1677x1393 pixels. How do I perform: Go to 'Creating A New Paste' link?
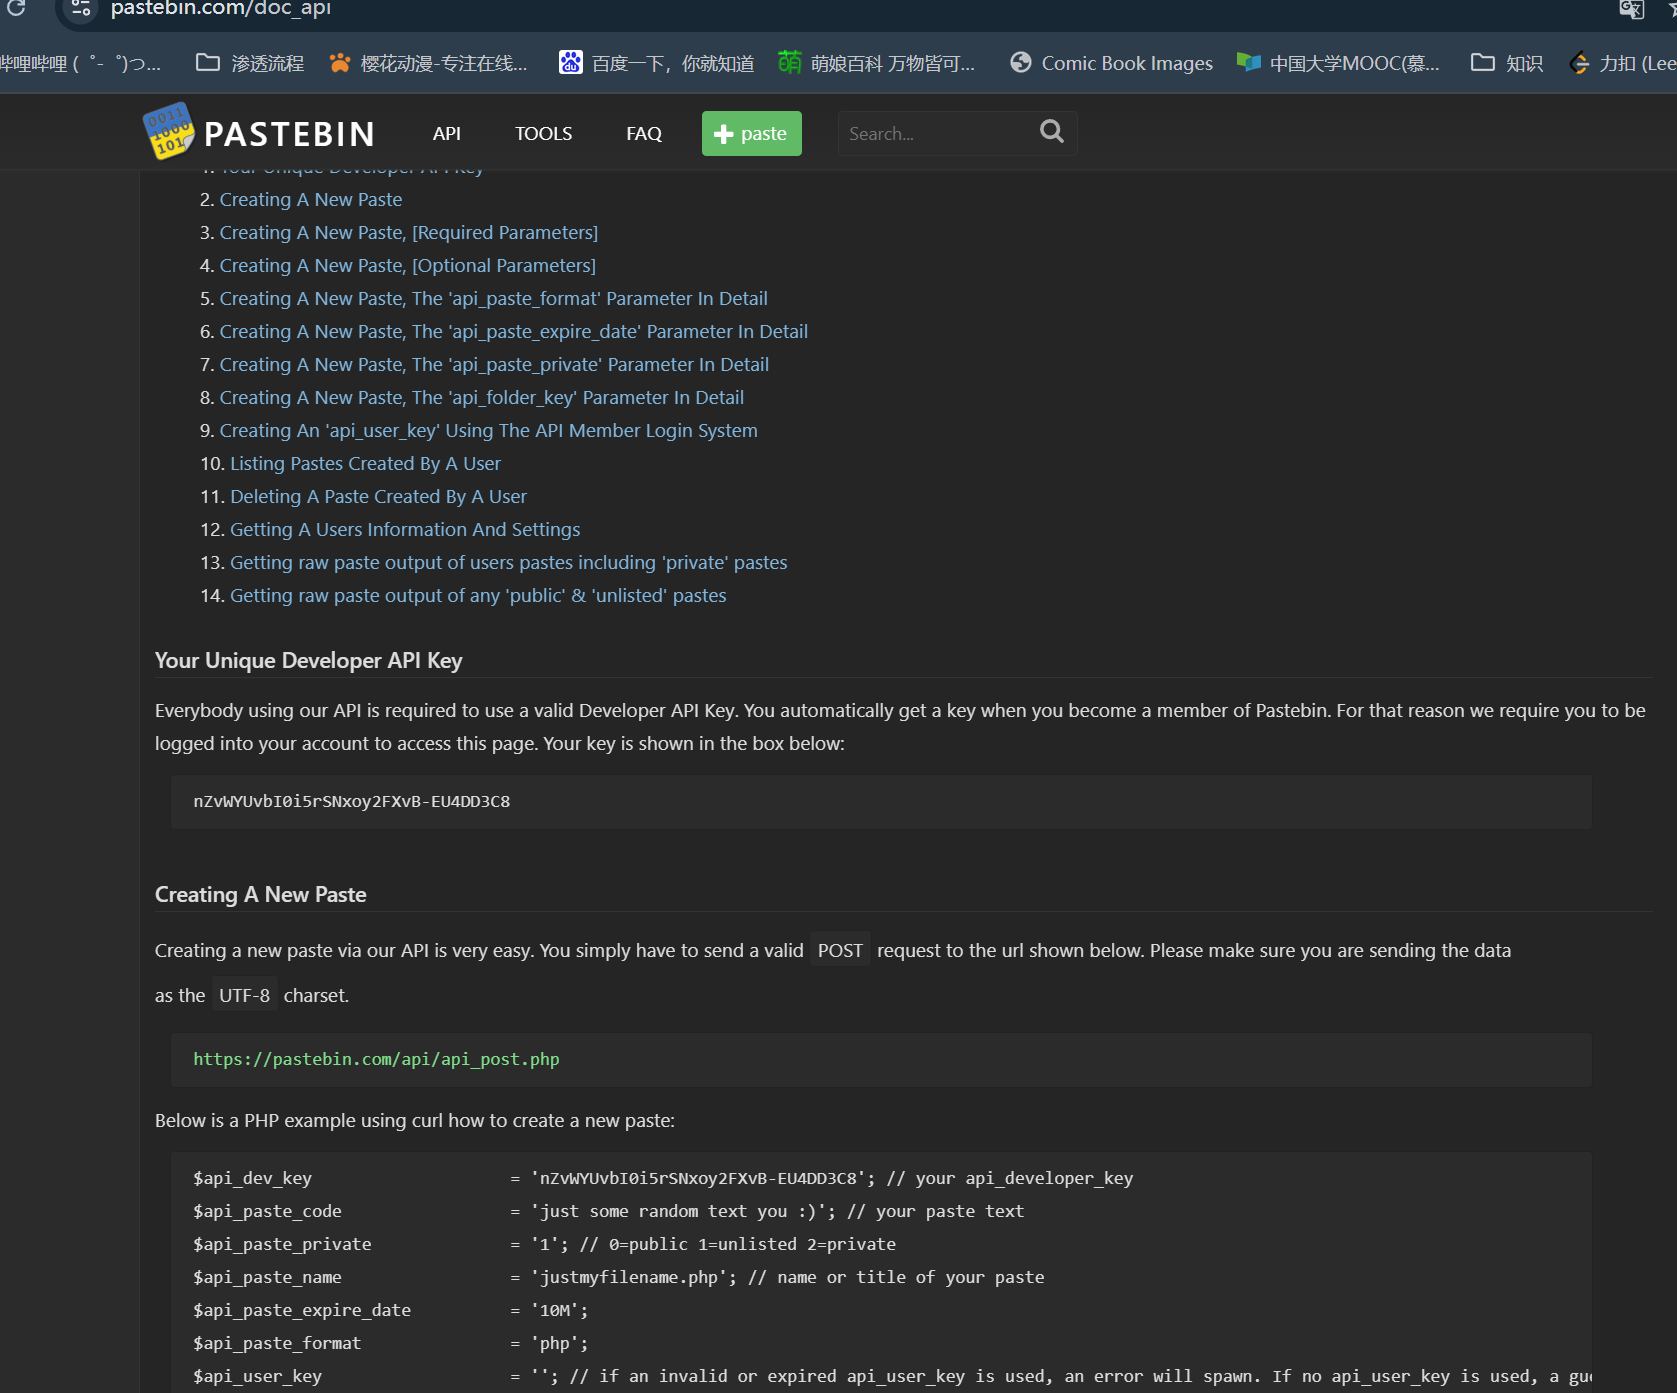[x=311, y=199]
